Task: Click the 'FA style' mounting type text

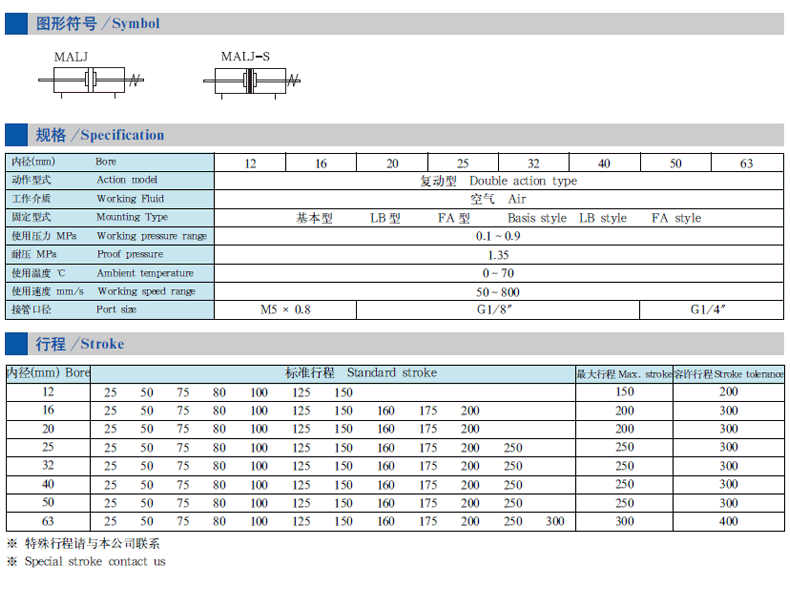Action: [x=676, y=218]
